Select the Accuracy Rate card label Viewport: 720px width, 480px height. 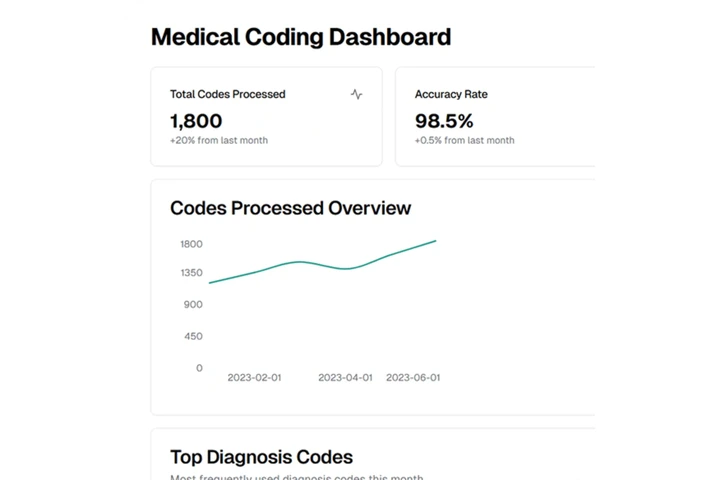tap(451, 94)
